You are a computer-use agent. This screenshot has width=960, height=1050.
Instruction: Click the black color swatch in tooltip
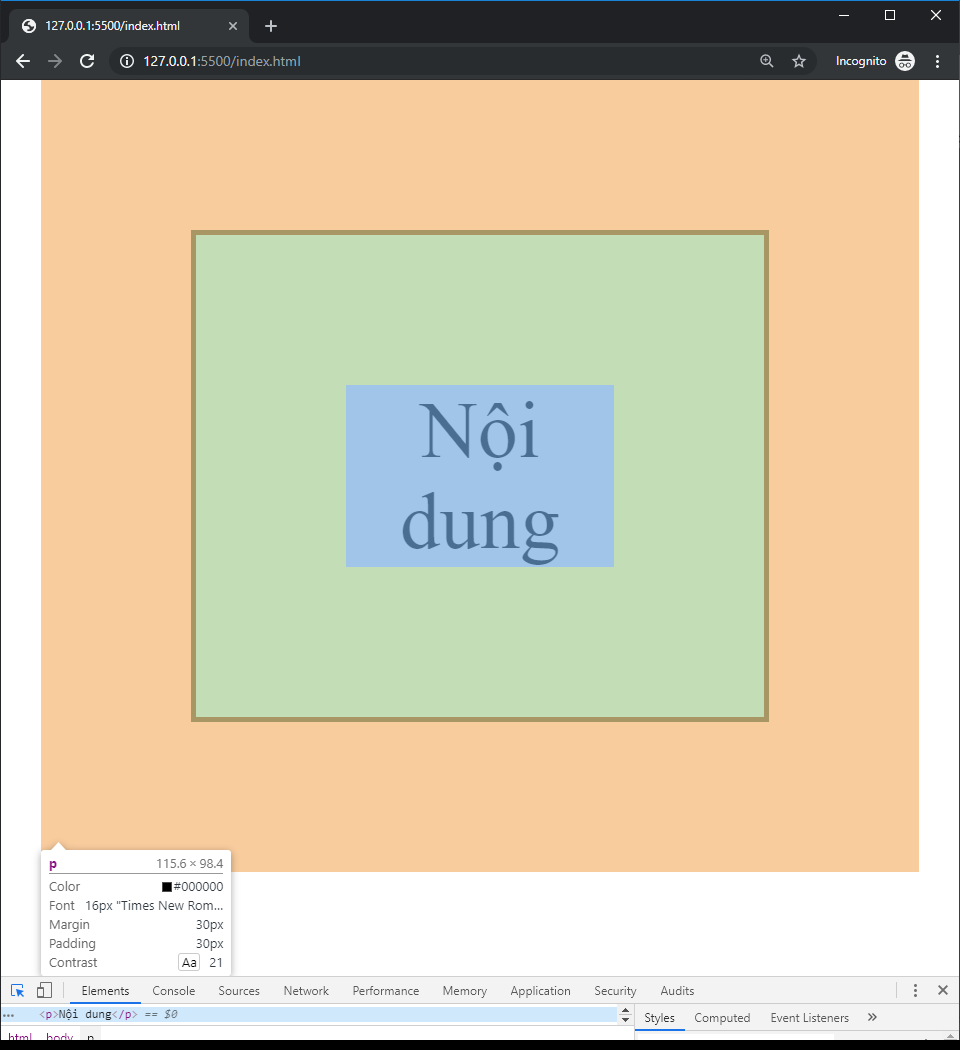pyautogui.click(x=167, y=887)
